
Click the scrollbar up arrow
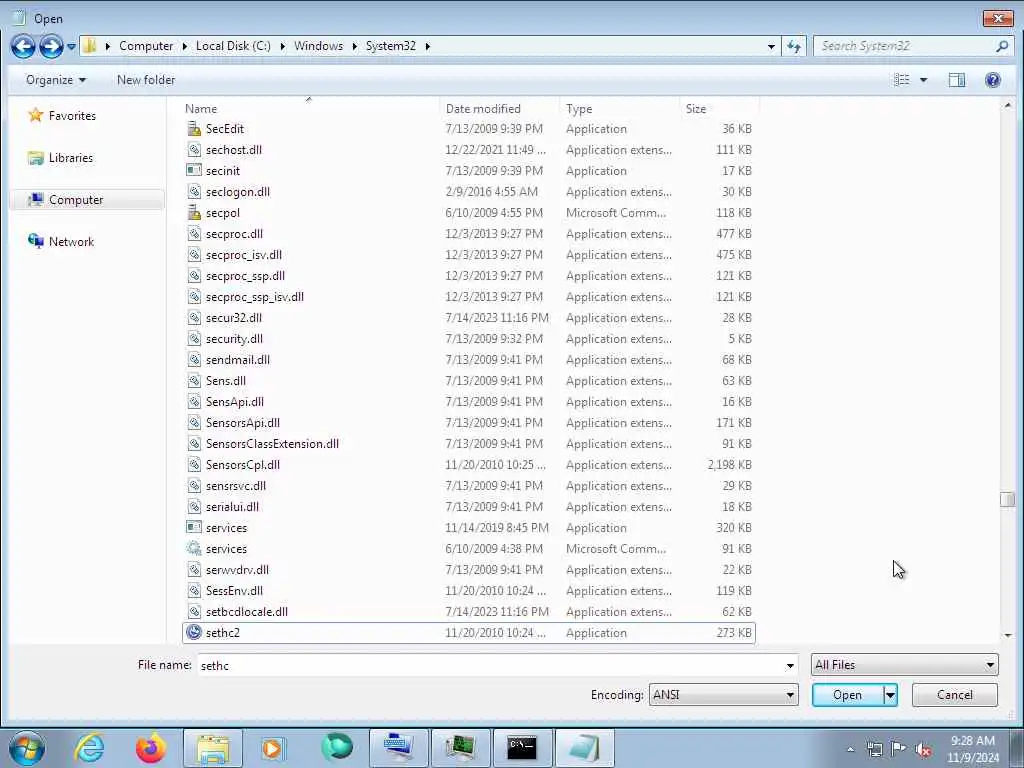(x=1008, y=105)
